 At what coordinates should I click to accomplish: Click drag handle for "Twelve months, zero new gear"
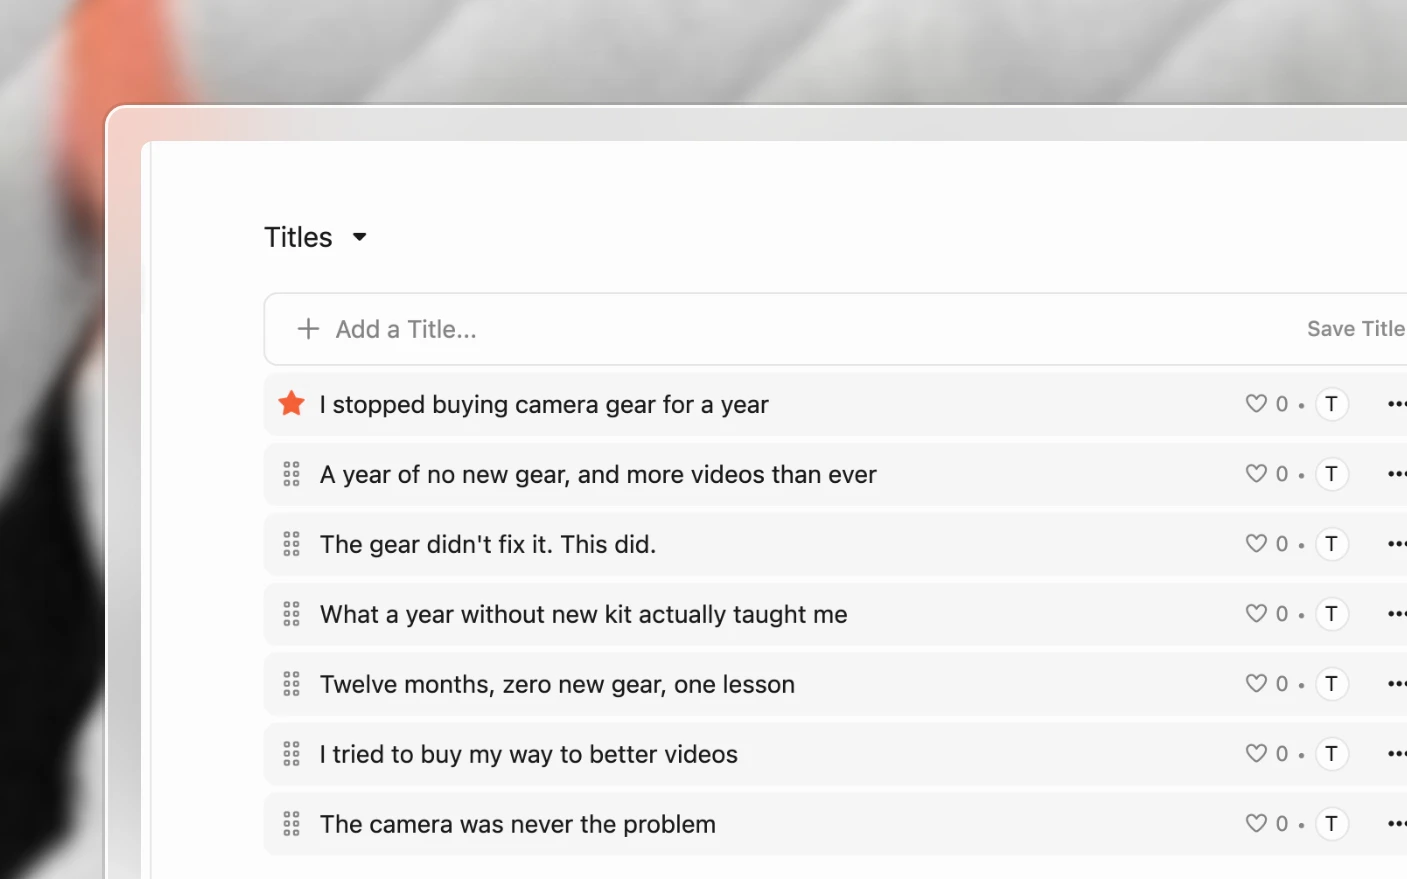pos(291,684)
